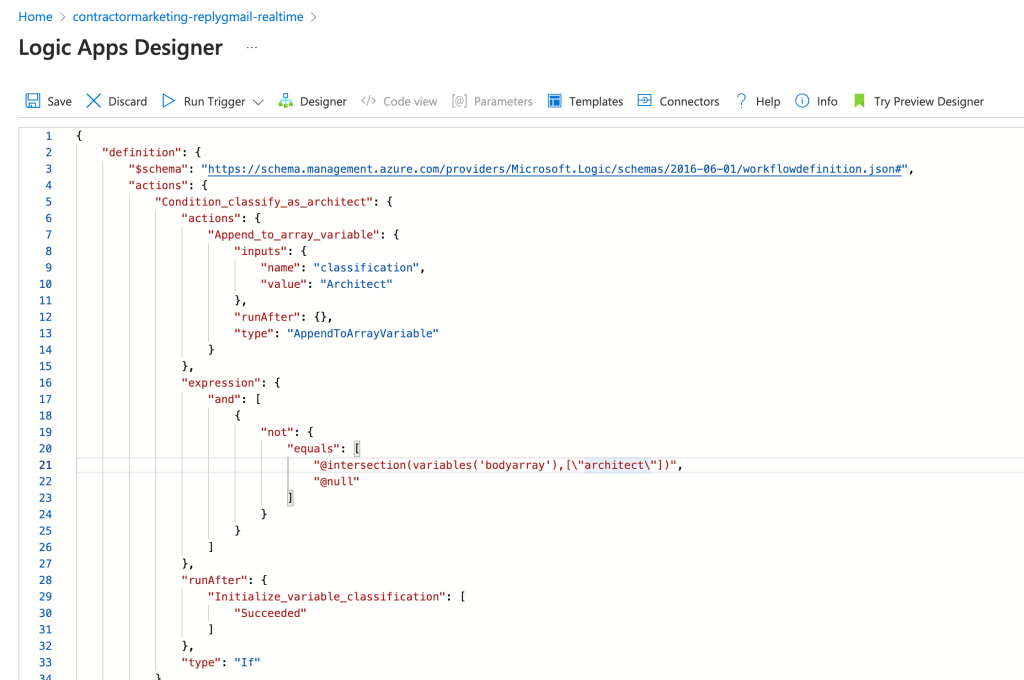Click the "AppendToArrayVariable" type value
The image size is (1024, 680).
362,333
